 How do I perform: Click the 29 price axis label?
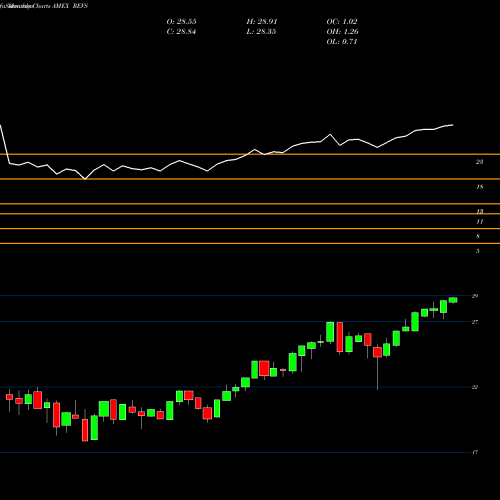(x=475, y=296)
